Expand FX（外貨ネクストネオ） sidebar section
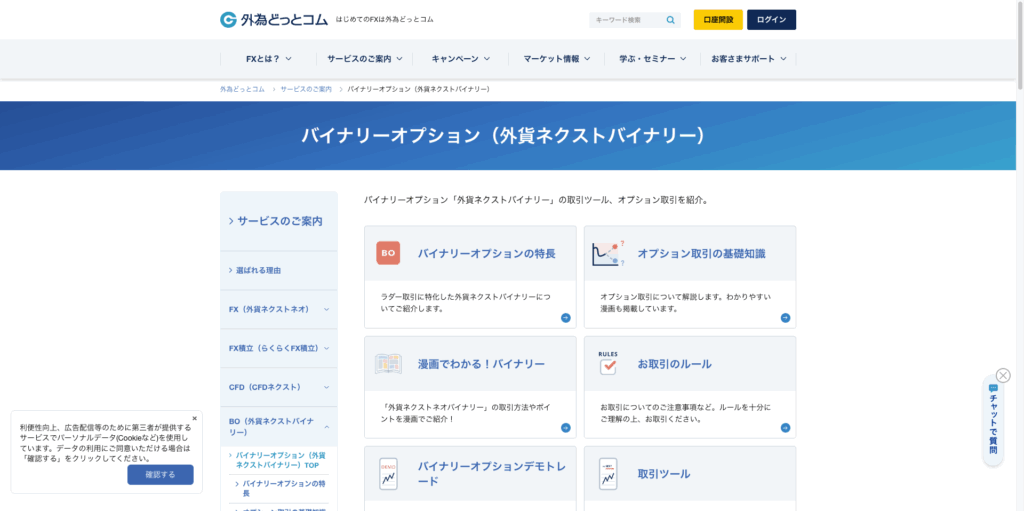This screenshot has height=511, width=1024. (279, 309)
